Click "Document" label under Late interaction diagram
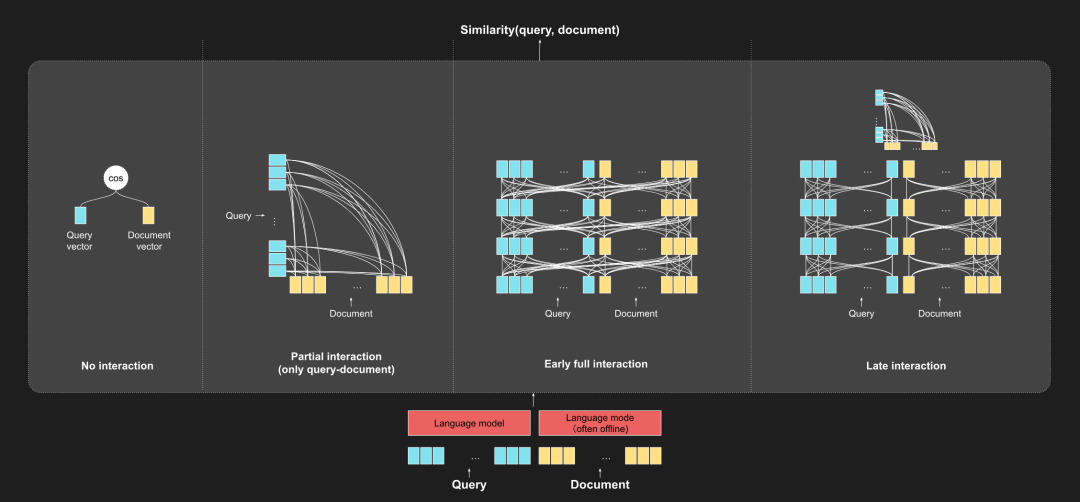 point(939,314)
